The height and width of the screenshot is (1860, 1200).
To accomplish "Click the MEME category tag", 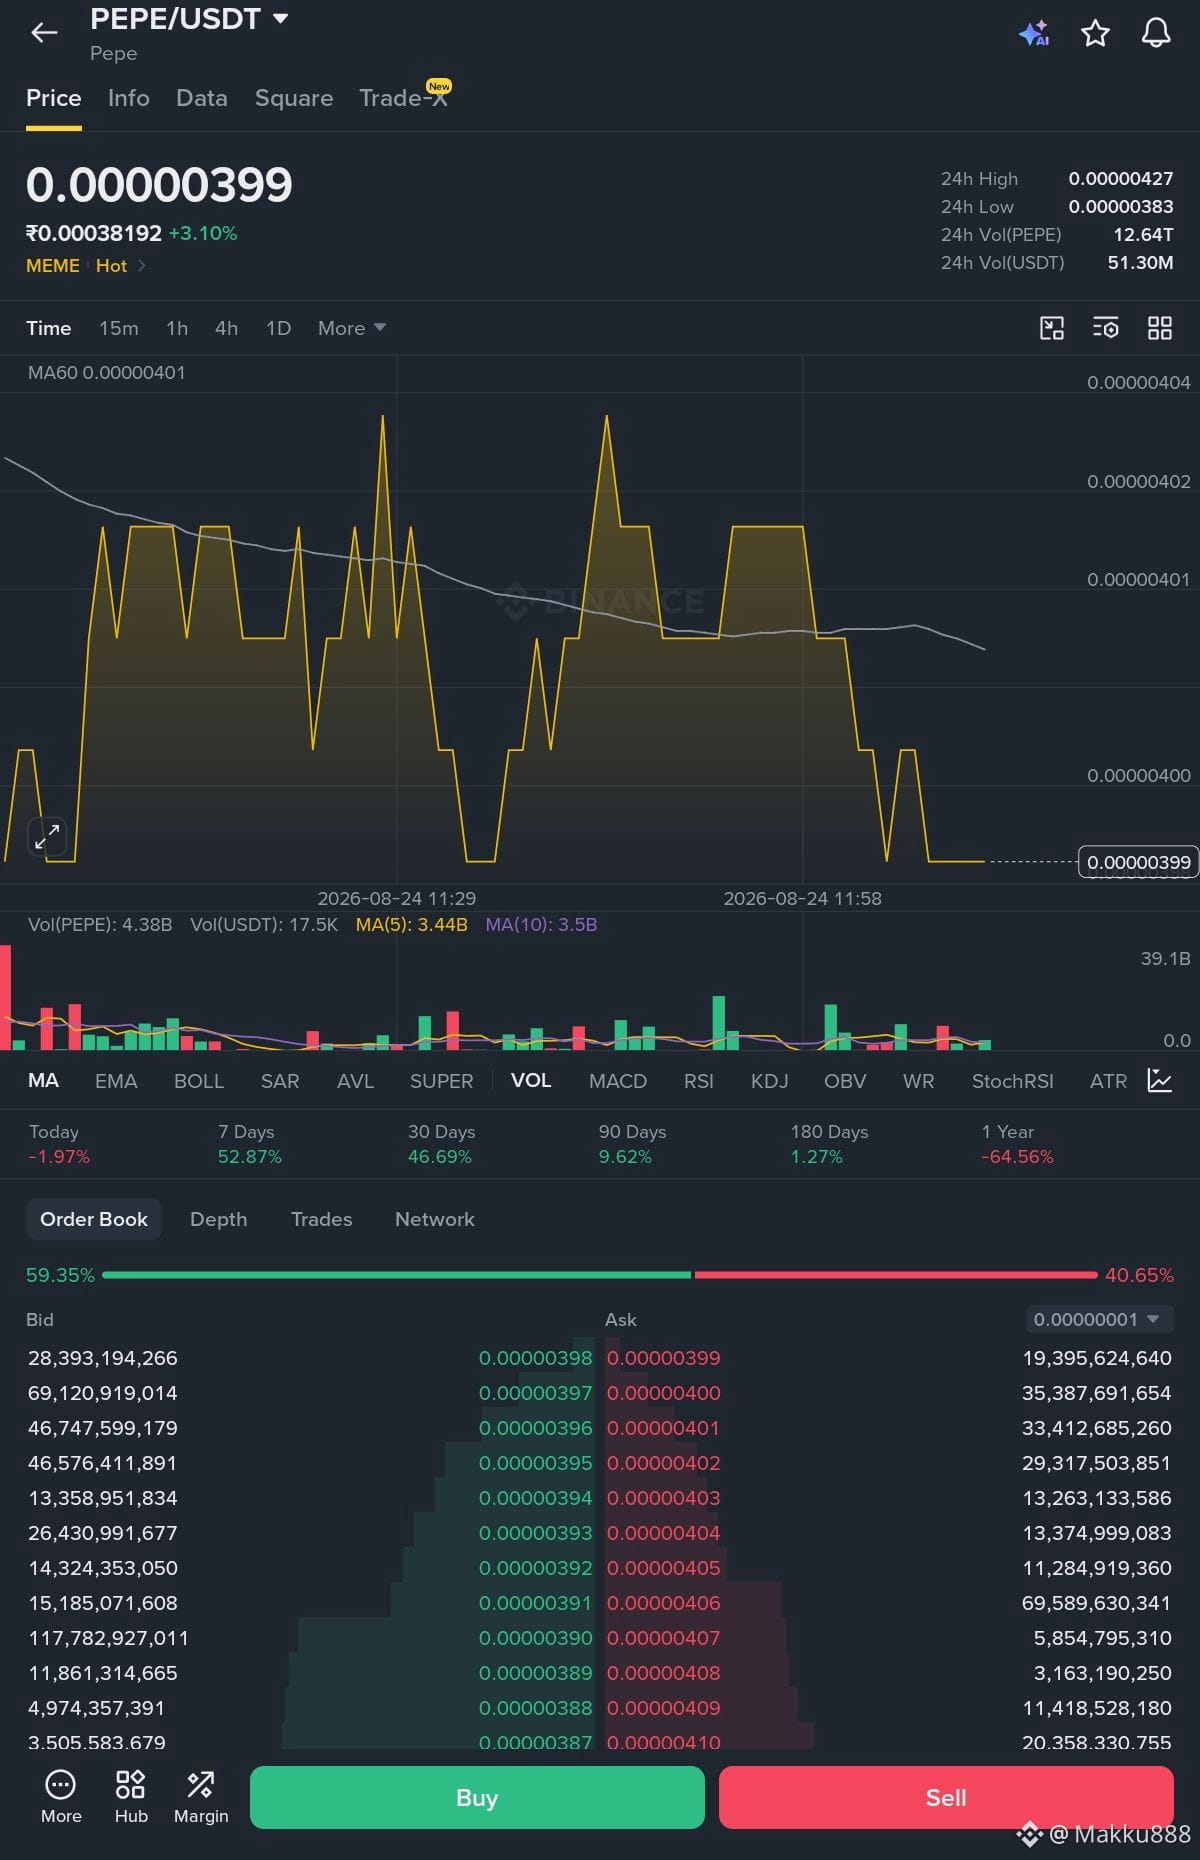I will coord(53,266).
